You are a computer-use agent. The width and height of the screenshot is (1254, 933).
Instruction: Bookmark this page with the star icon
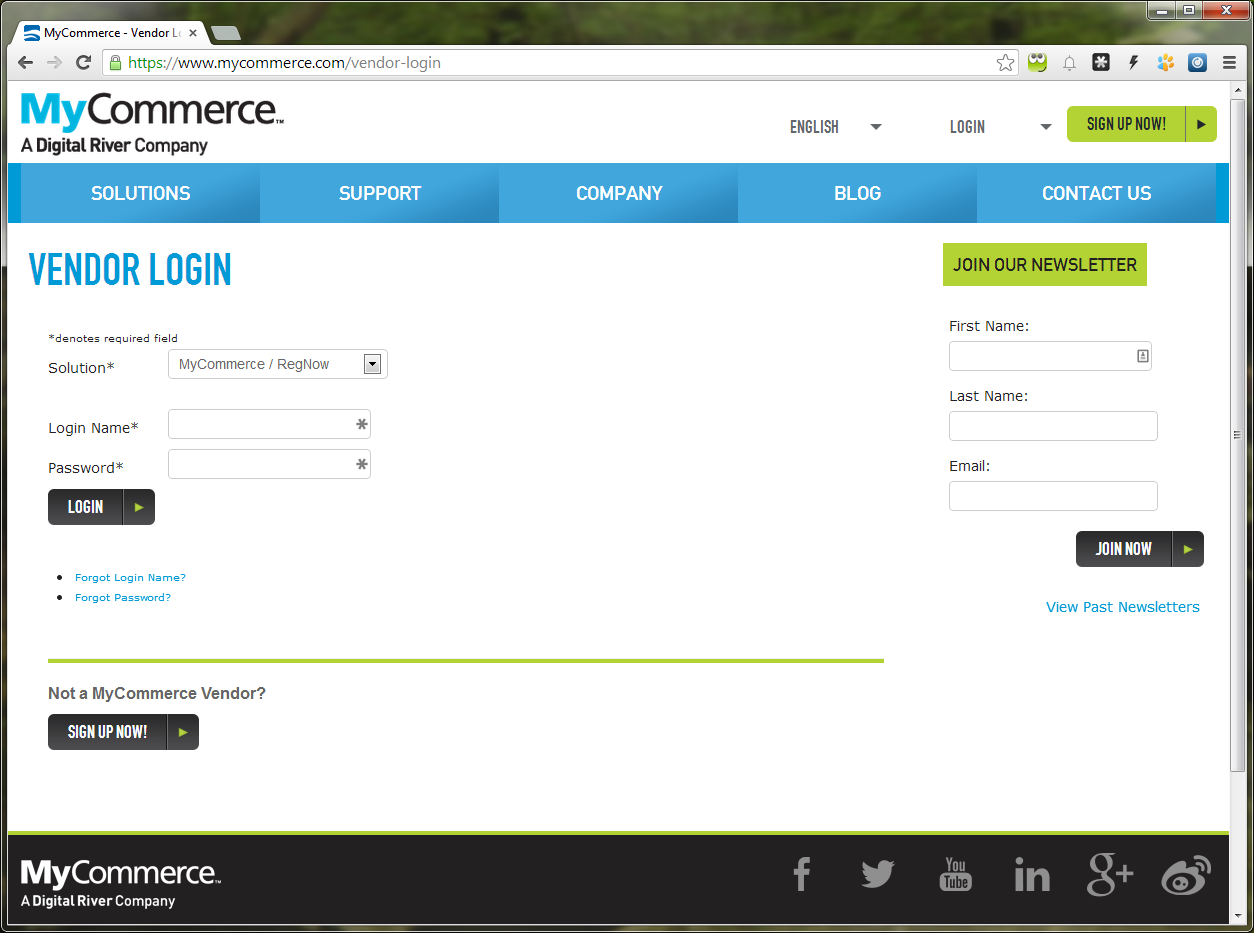(1005, 63)
